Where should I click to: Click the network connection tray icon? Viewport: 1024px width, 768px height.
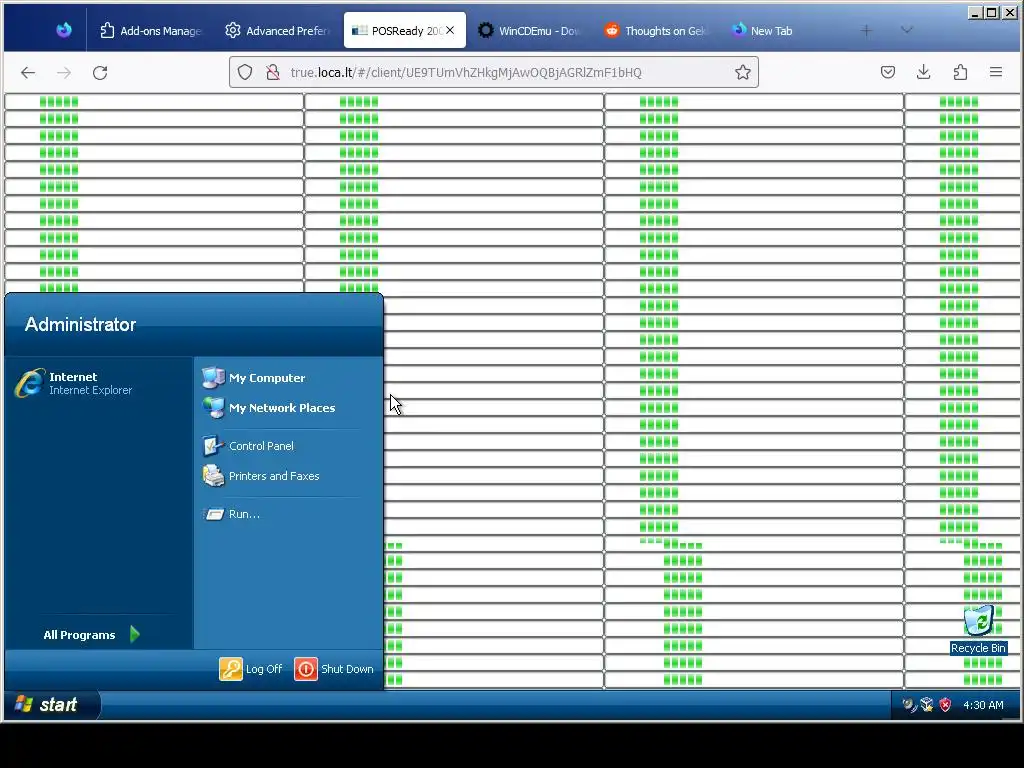pyautogui.click(x=927, y=705)
